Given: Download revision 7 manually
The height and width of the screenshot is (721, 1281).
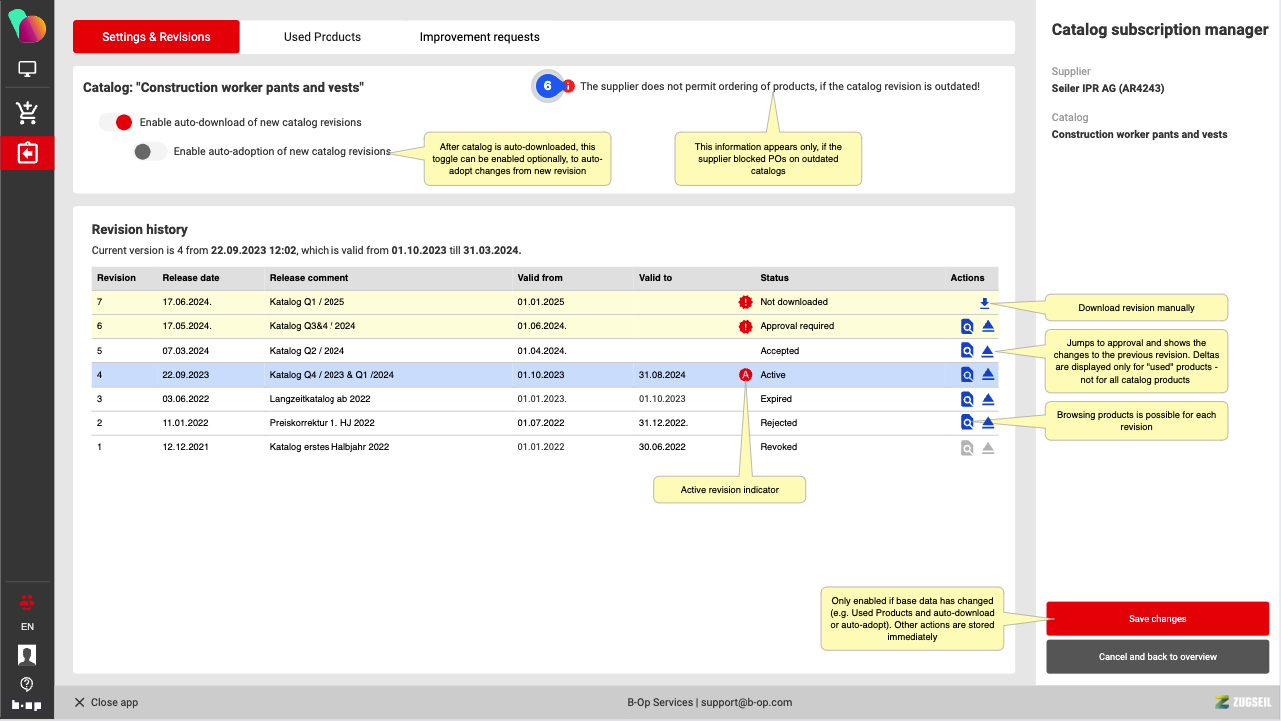Looking at the screenshot, I should pyautogui.click(x=984, y=303).
